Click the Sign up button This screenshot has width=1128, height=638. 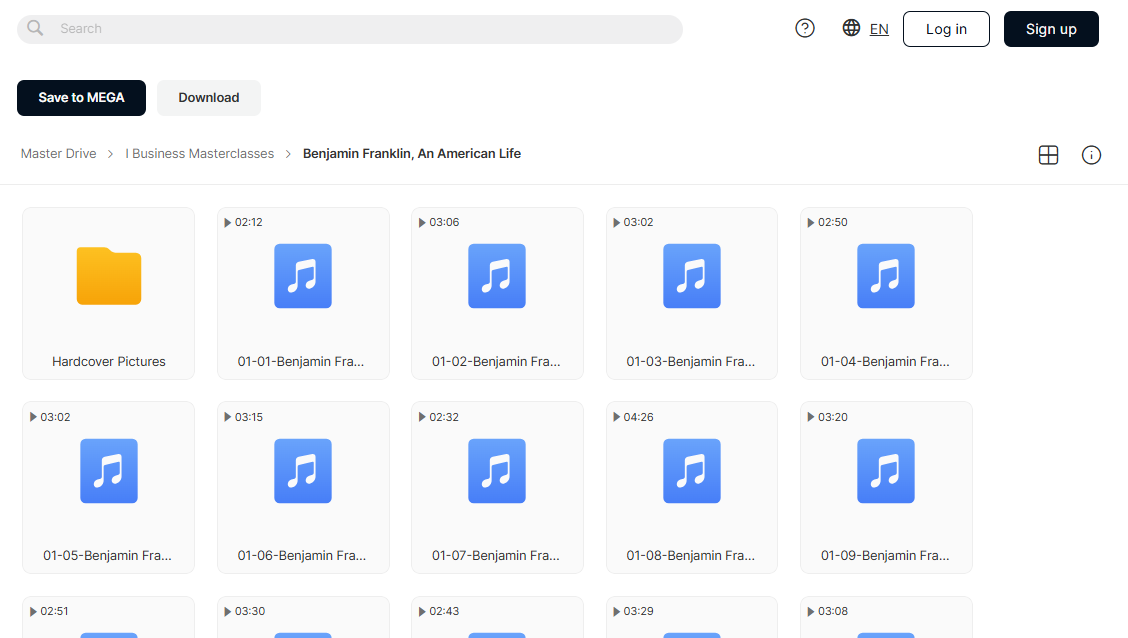[x=1051, y=29]
